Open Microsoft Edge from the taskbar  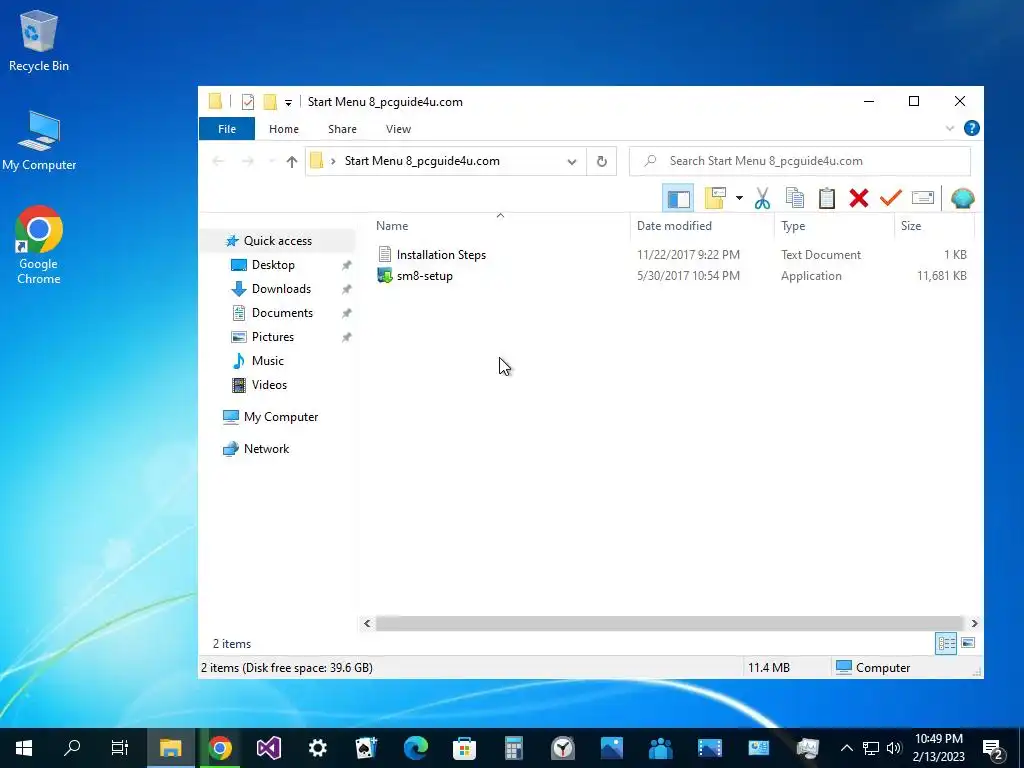415,748
